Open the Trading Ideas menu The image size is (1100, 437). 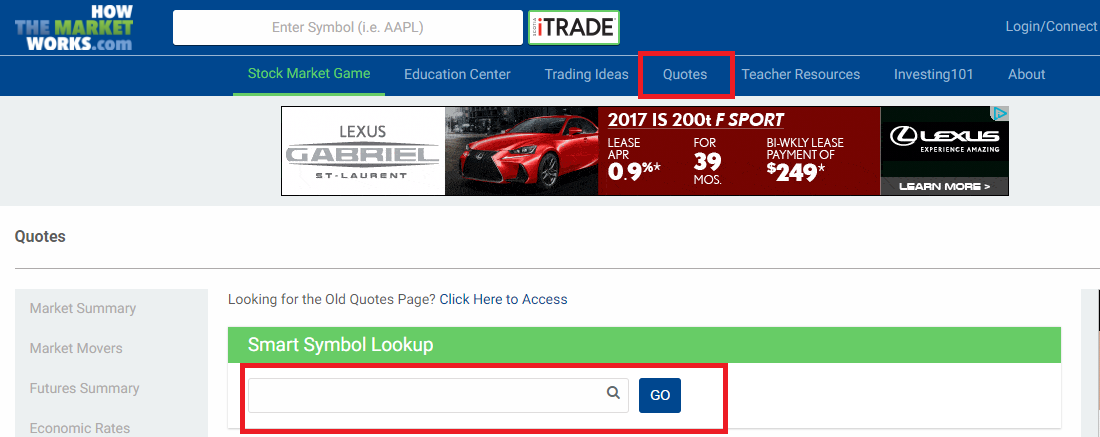[x=586, y=74]
